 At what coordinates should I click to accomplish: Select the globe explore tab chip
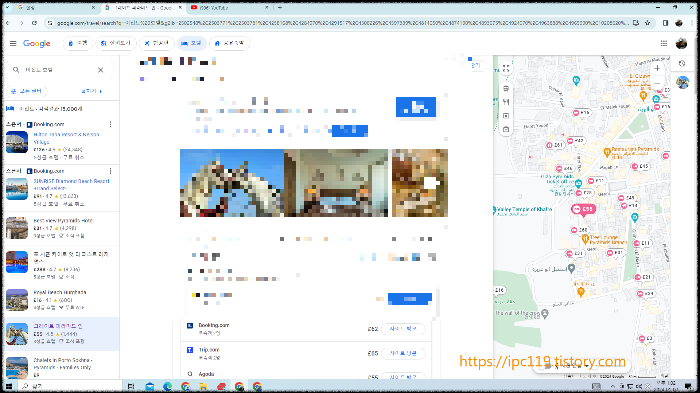coord(116,43)
